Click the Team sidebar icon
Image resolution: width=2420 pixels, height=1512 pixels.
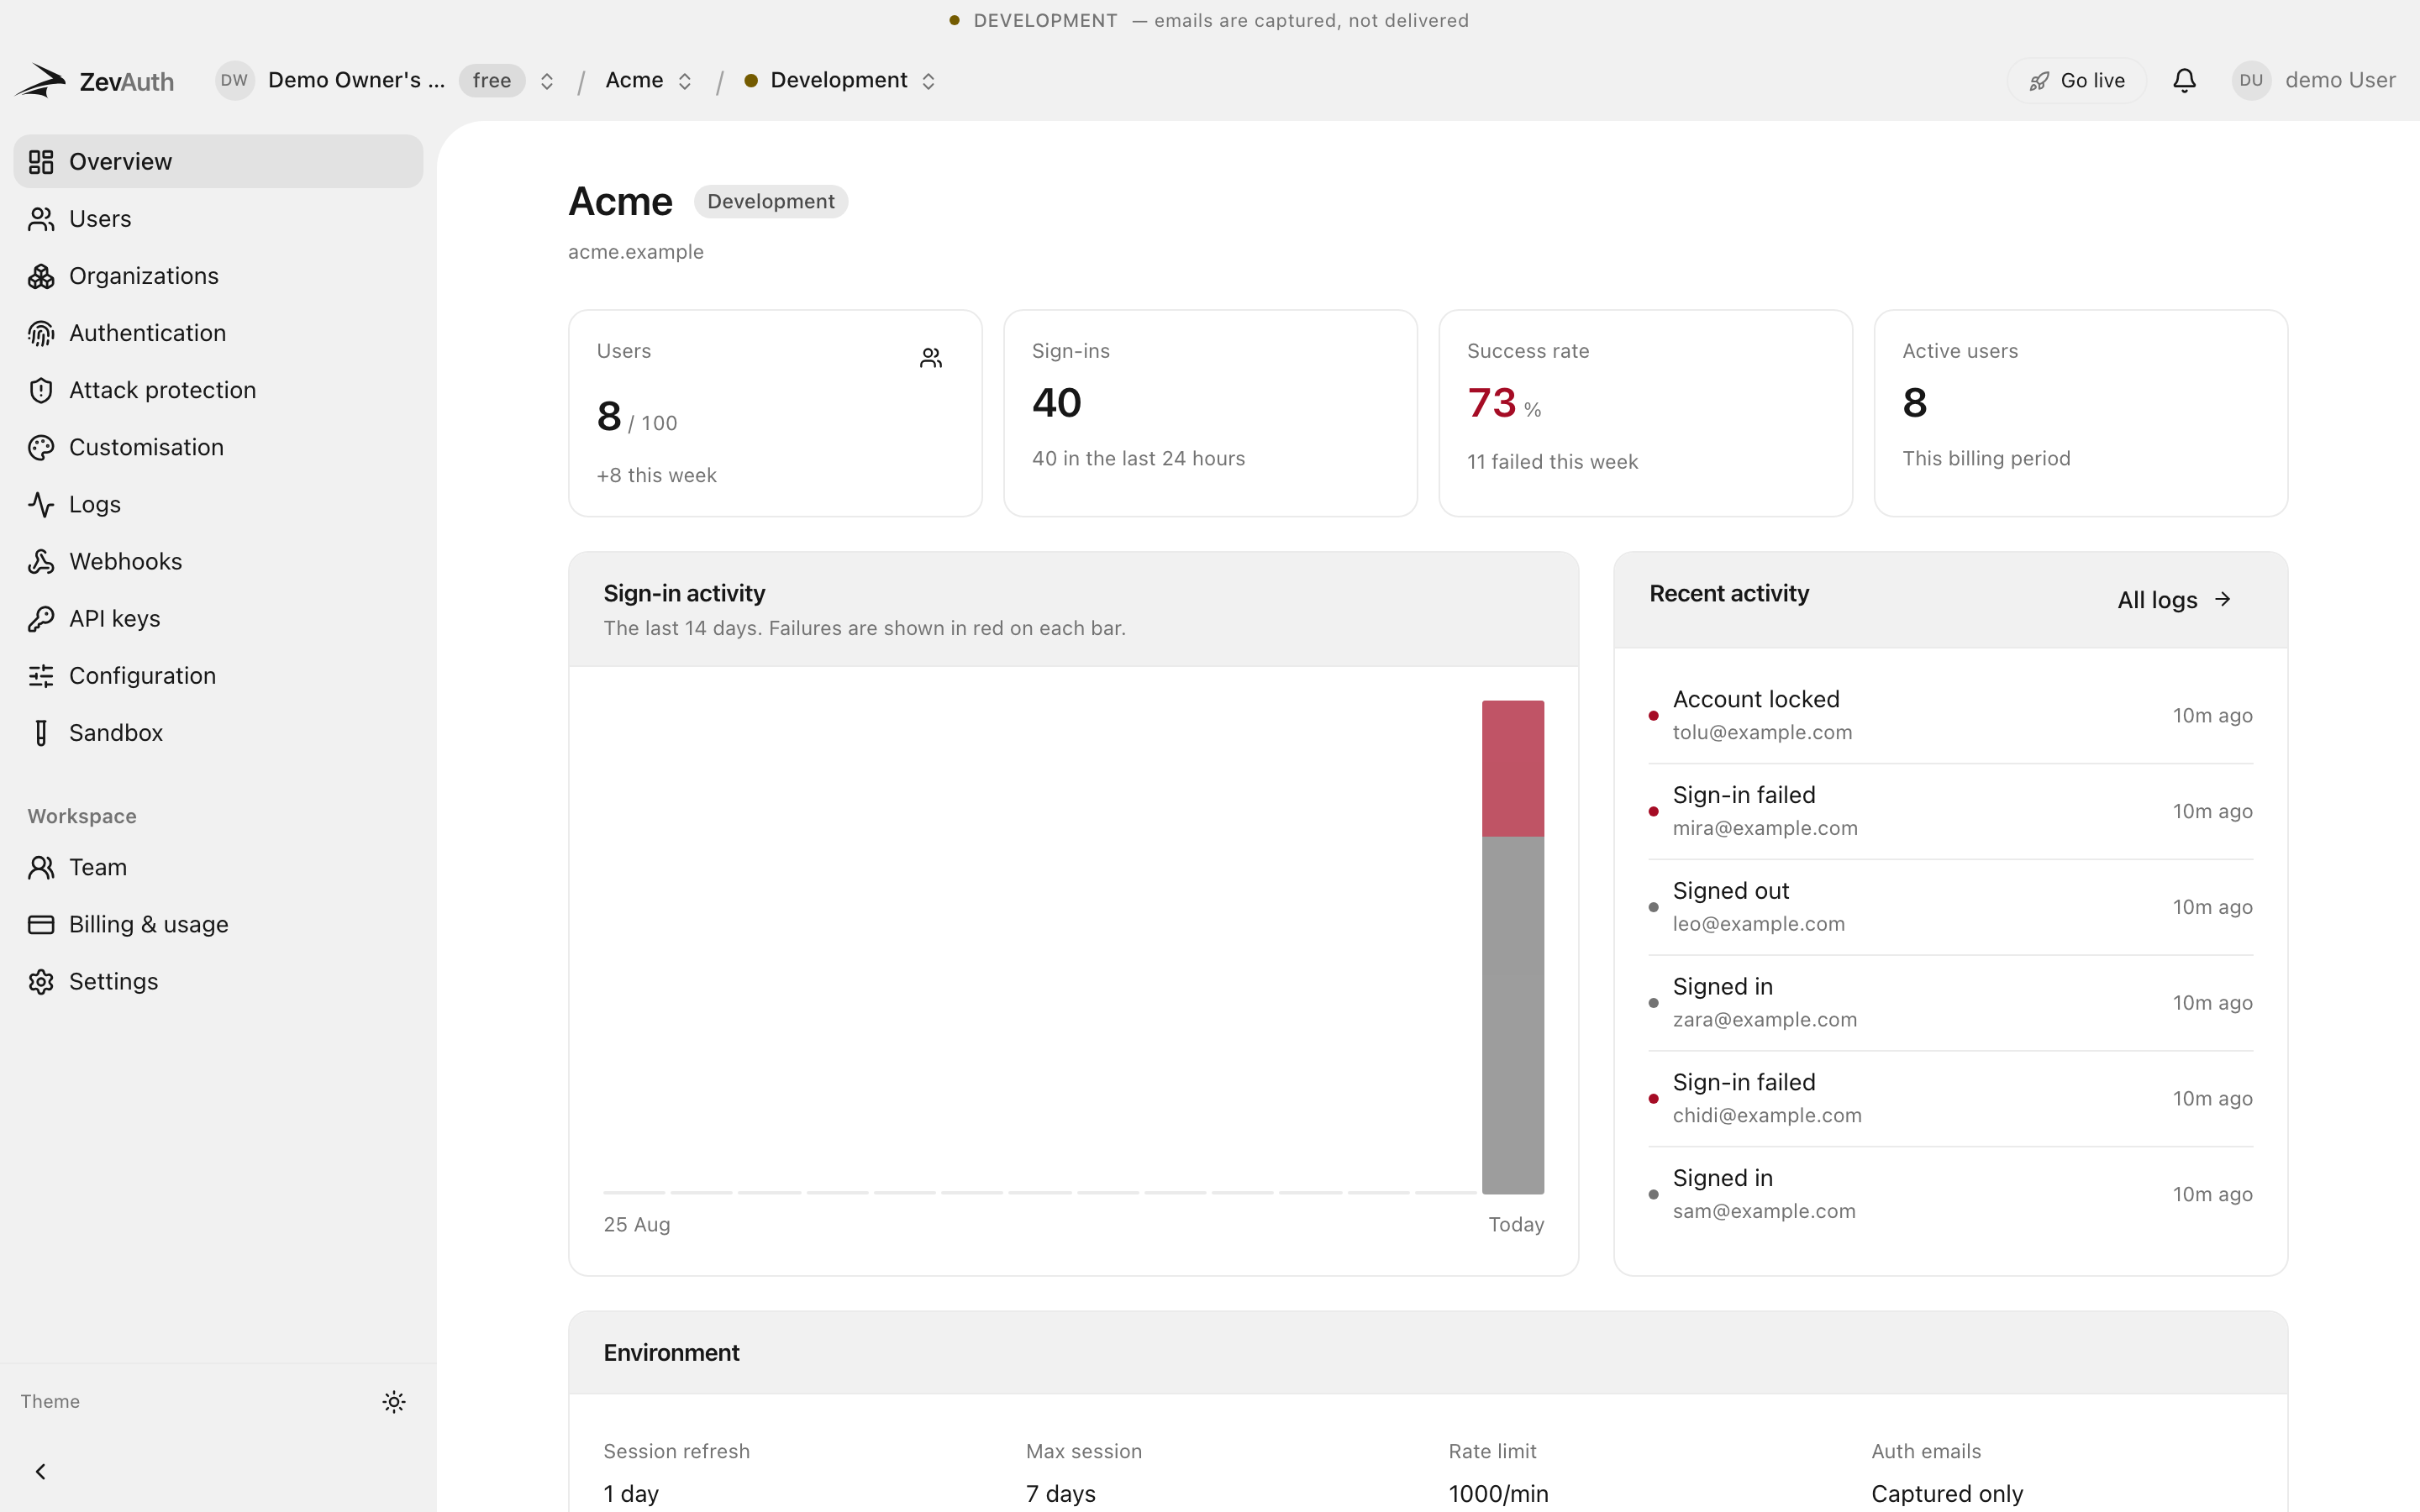[x=41, y=867]
